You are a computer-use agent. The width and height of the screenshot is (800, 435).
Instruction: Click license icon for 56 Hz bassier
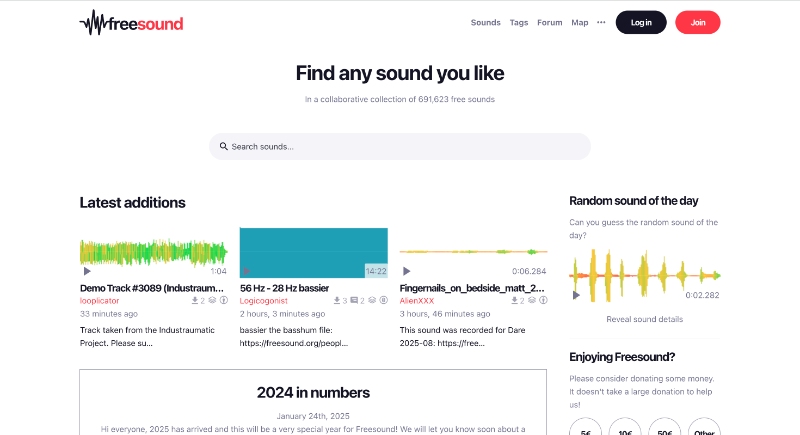point(383,300)
